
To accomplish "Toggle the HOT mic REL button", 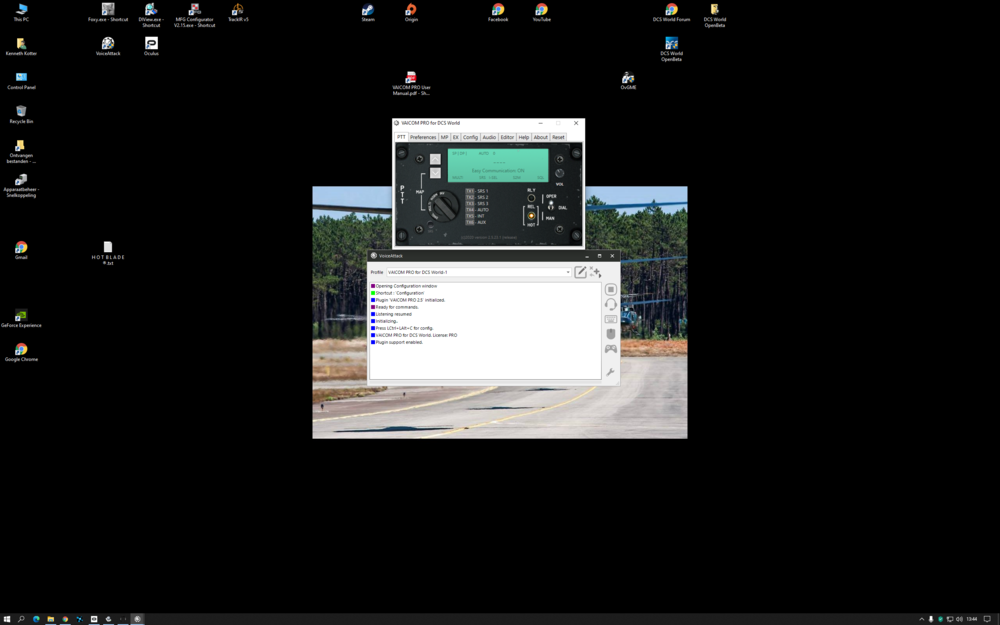I will point(531,216).
